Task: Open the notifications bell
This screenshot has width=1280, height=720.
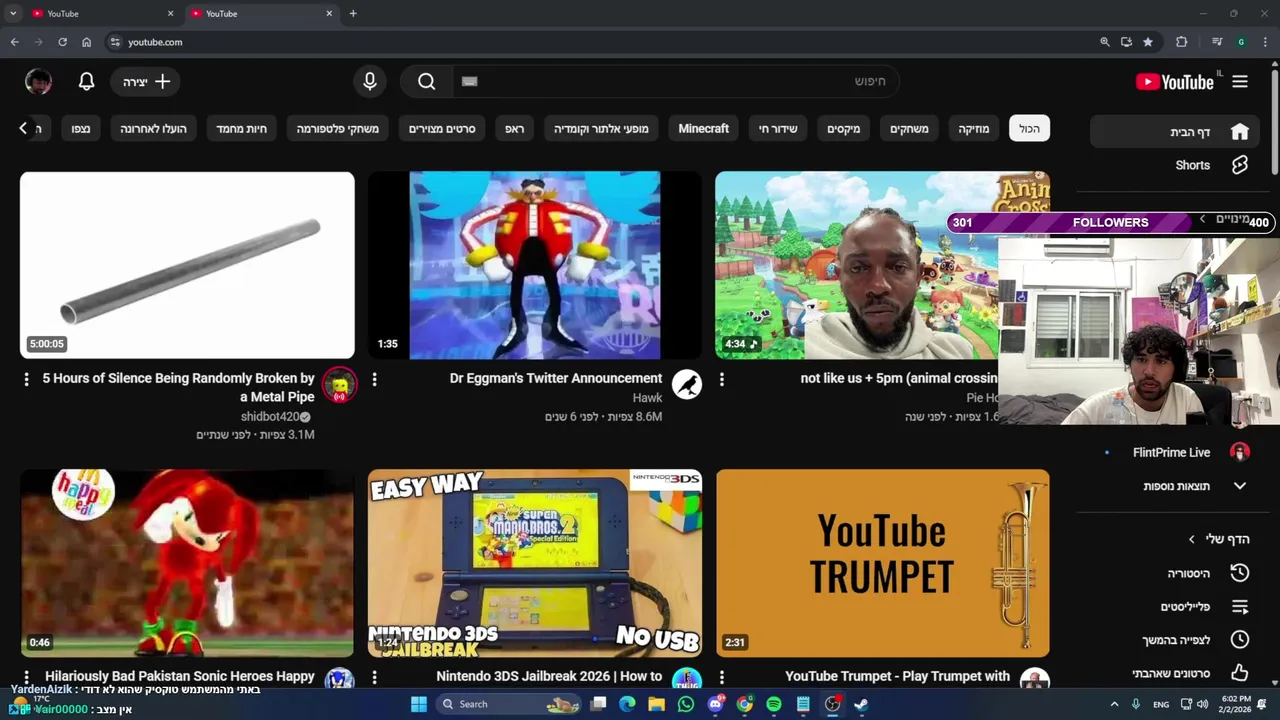Action: [87, 82]
